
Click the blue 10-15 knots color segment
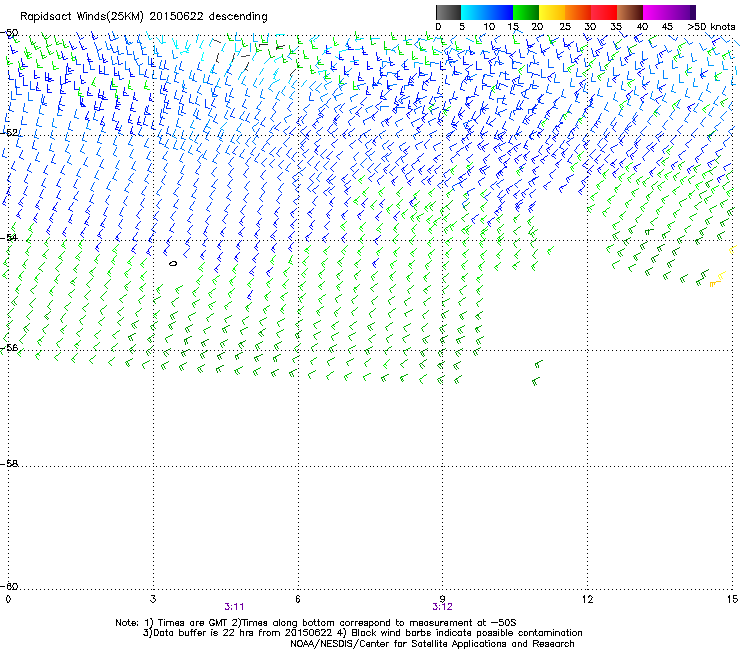tap(500, 12)
